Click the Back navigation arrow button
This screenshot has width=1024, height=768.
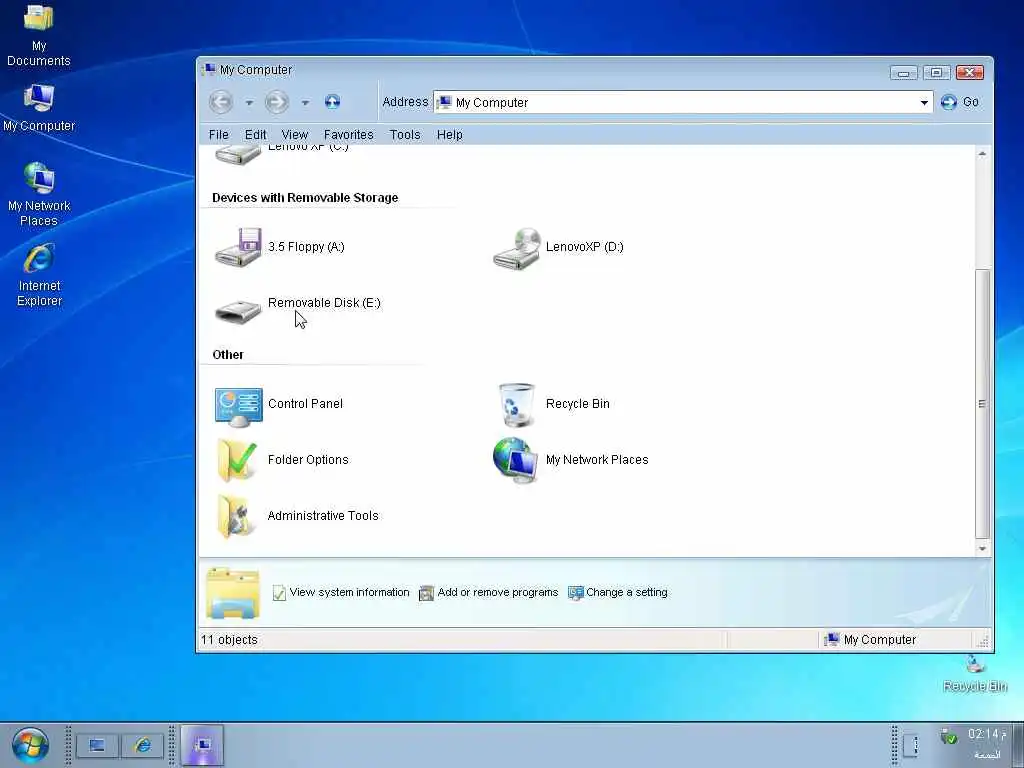221,102
